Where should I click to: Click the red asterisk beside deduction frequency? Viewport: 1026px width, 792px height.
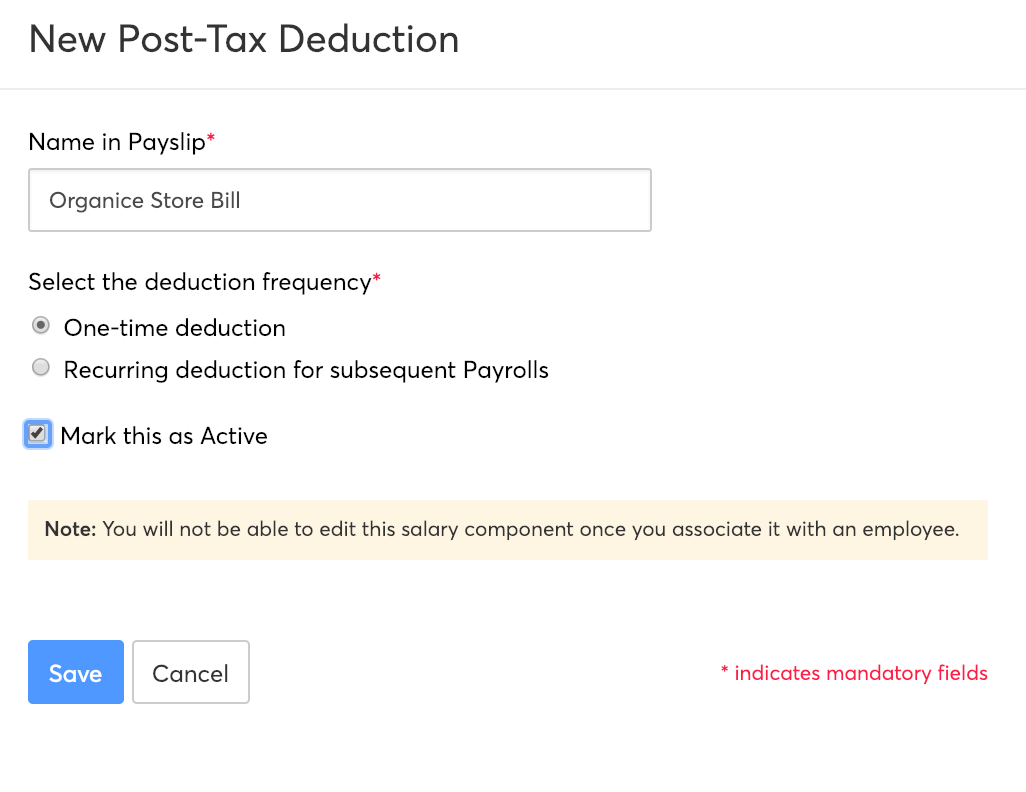coord(377,281)
